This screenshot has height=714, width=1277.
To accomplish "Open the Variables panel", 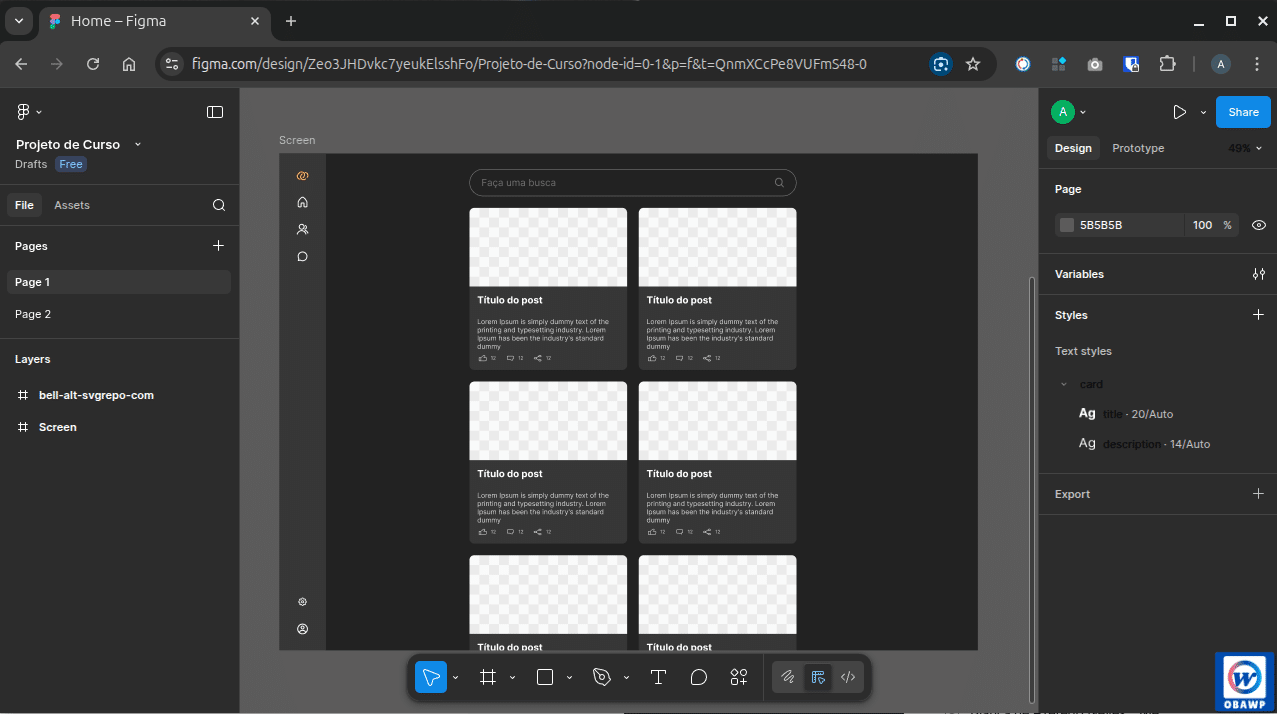I will [x=1258, y=274].
